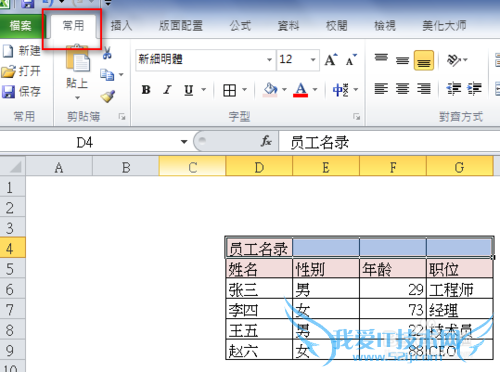Open font group dialog launcher
This screenshot has width=500, height=372.
[357, 116]
